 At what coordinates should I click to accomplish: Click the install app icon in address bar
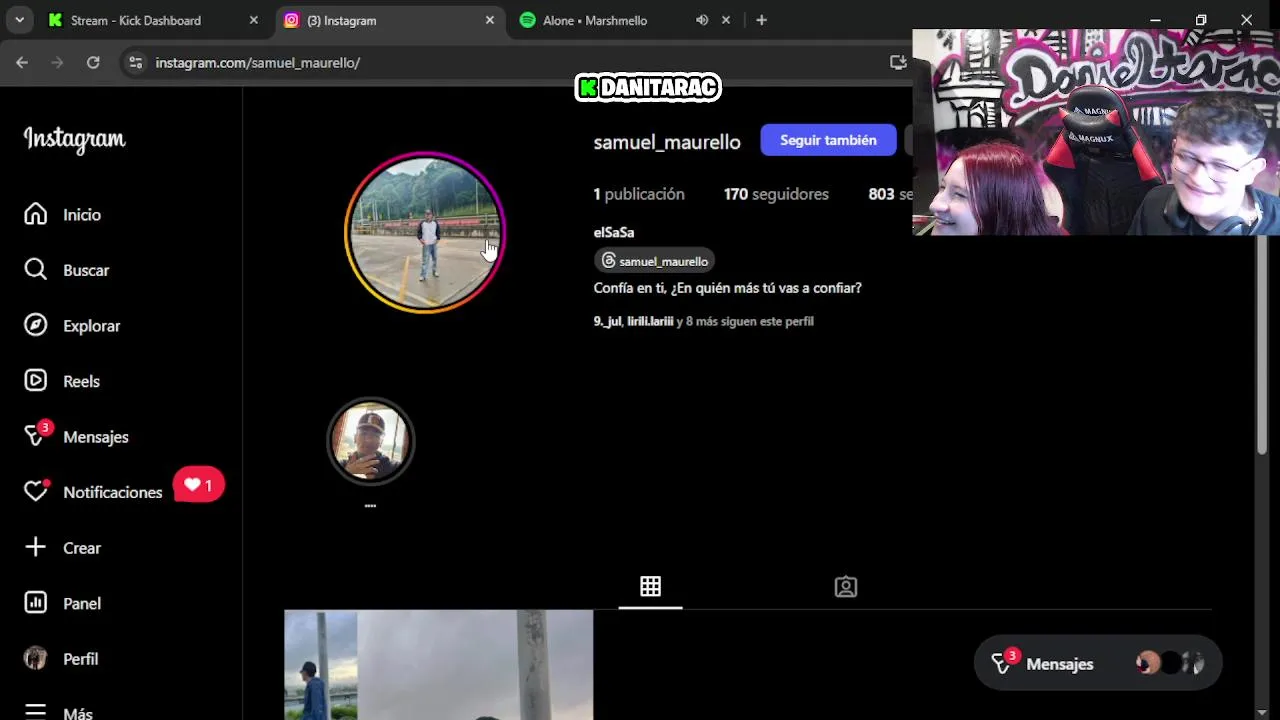pos(898,62)
